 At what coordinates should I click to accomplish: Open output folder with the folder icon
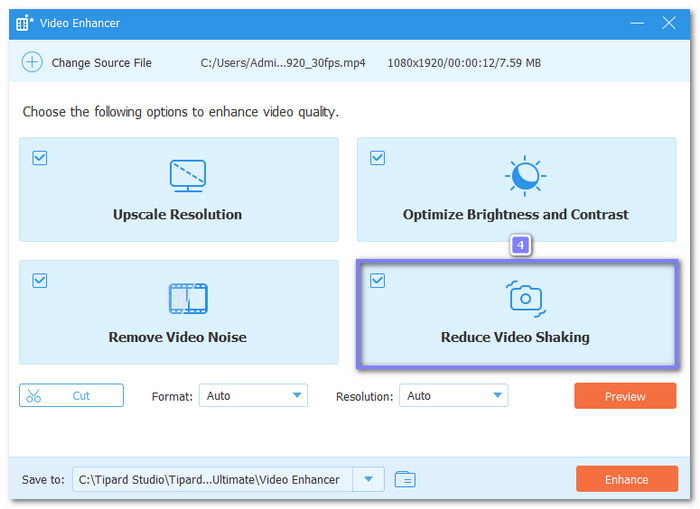[x=405, y=479]
